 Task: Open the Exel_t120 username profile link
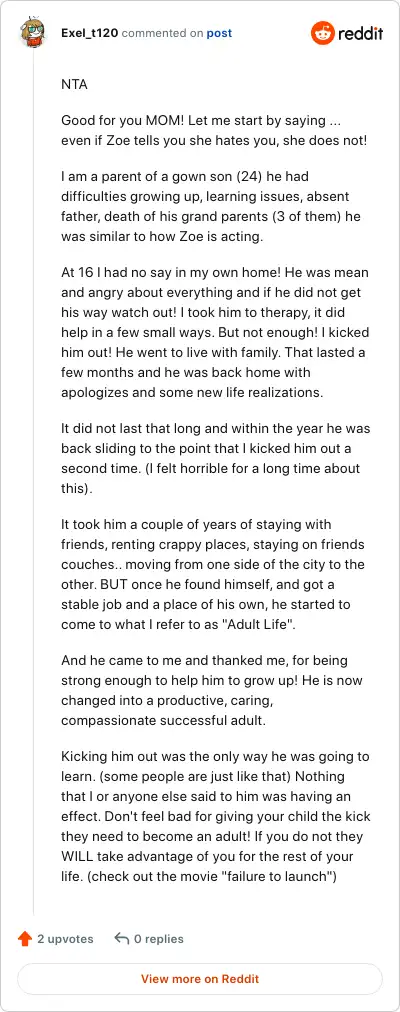[90, 33]
